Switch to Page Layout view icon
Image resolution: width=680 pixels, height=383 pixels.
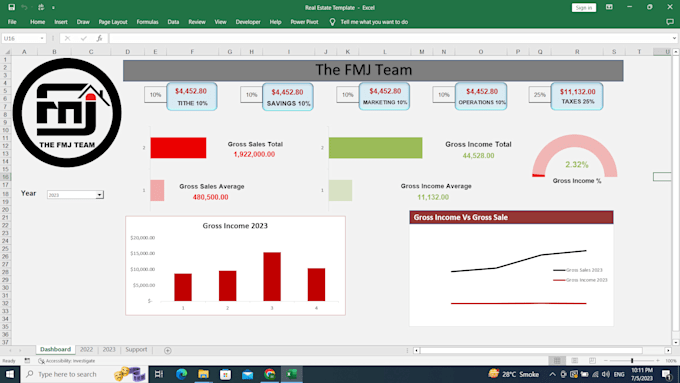pyautogui.click(x=575, y=360)
